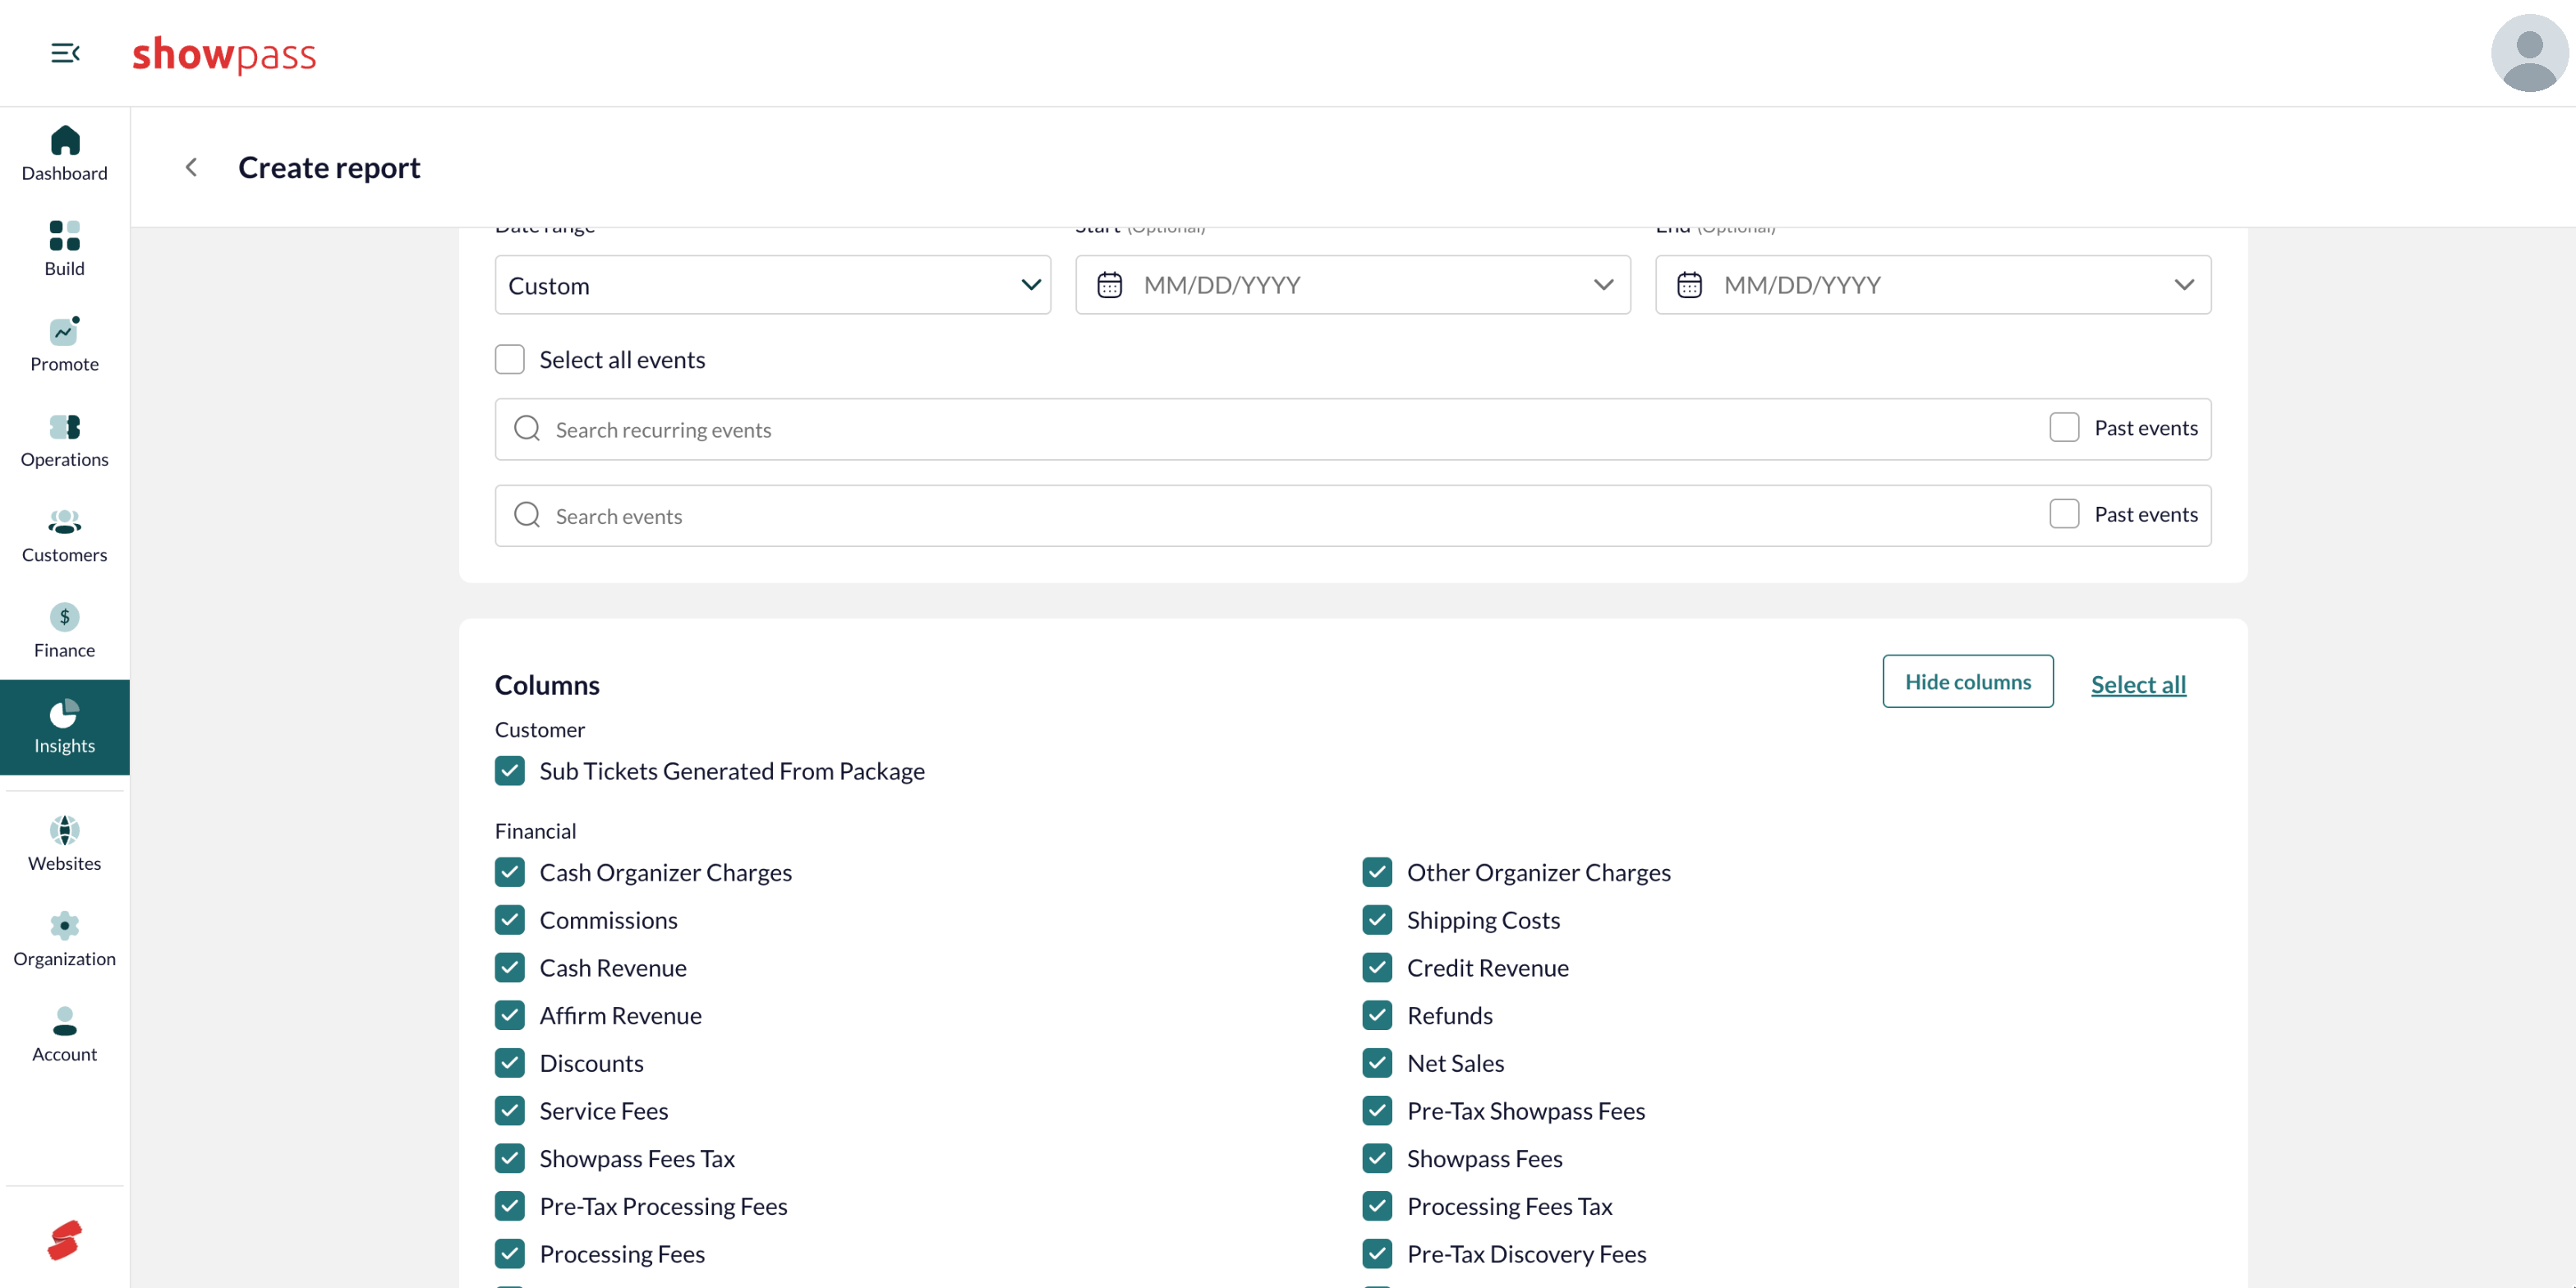Open the Account person icon

coord(64,1021)
